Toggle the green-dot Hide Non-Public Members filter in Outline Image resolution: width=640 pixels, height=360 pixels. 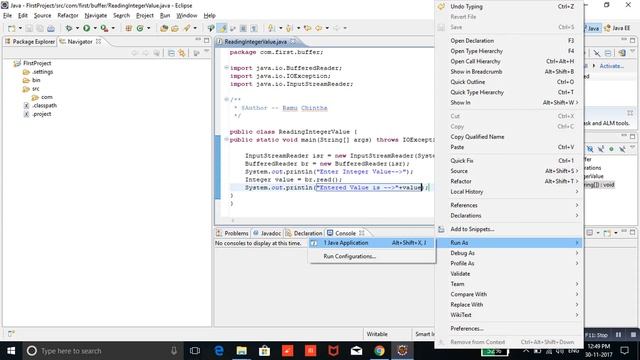point(611,149)
